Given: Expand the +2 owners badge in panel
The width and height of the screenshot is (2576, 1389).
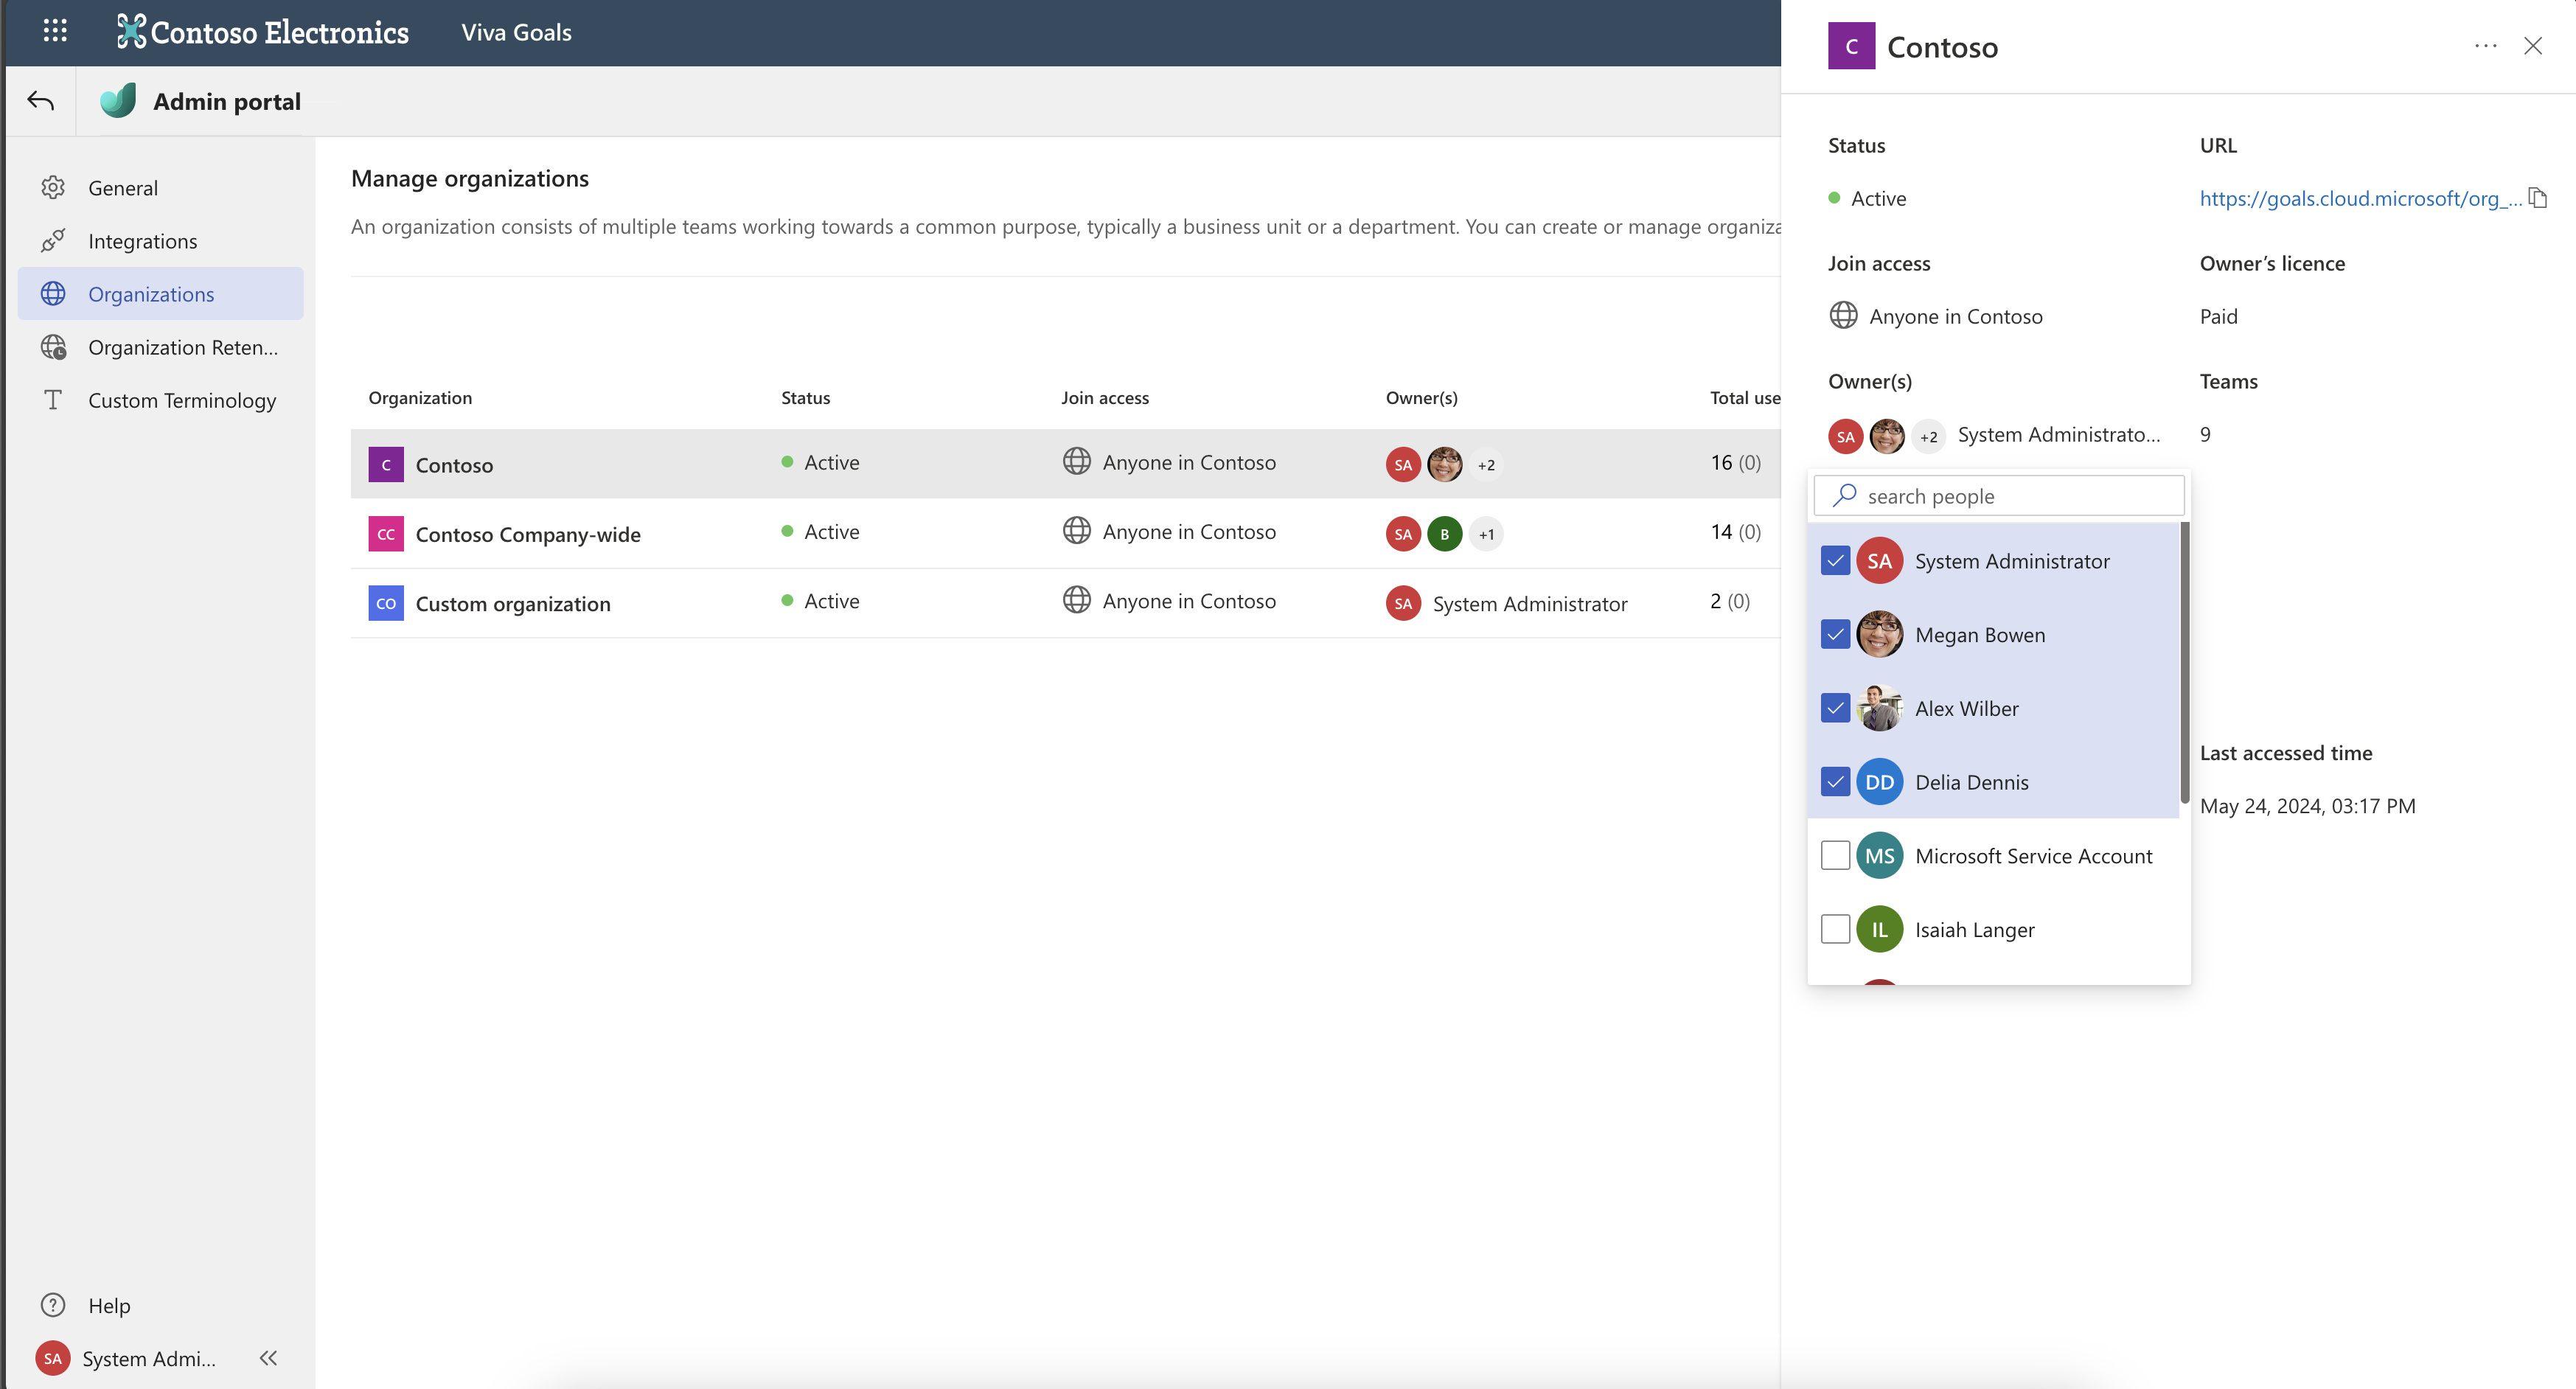Looking at the screenshot, I should click(1928, 436).
